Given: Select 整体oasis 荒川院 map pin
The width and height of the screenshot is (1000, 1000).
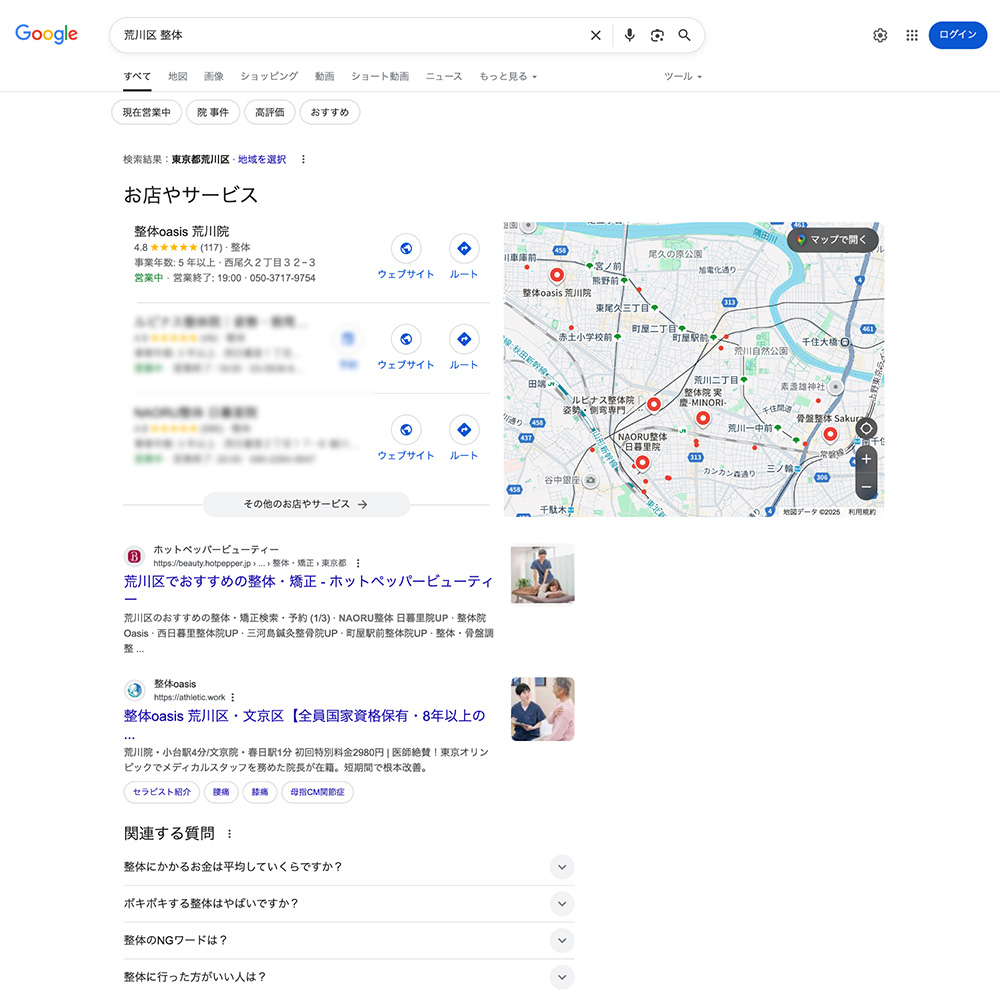Looking at the screenshot, I should (x=557, y=275).
